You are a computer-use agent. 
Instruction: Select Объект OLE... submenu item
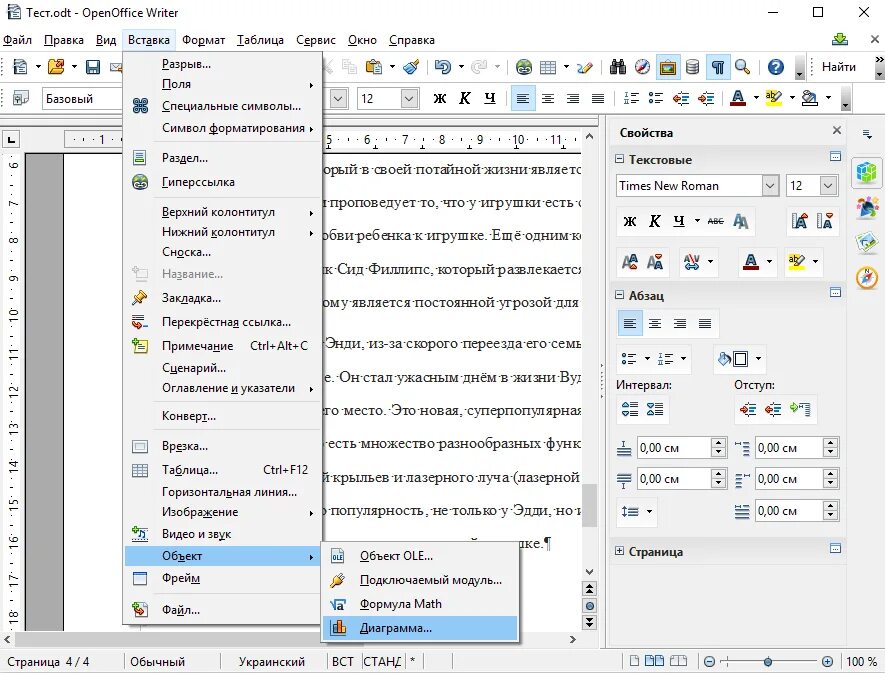[419, 556]
